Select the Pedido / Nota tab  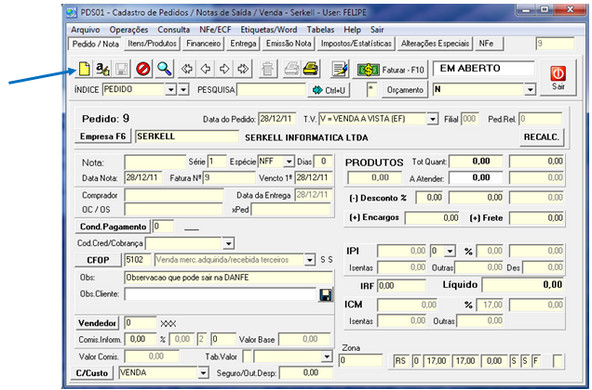pos(96,44)
